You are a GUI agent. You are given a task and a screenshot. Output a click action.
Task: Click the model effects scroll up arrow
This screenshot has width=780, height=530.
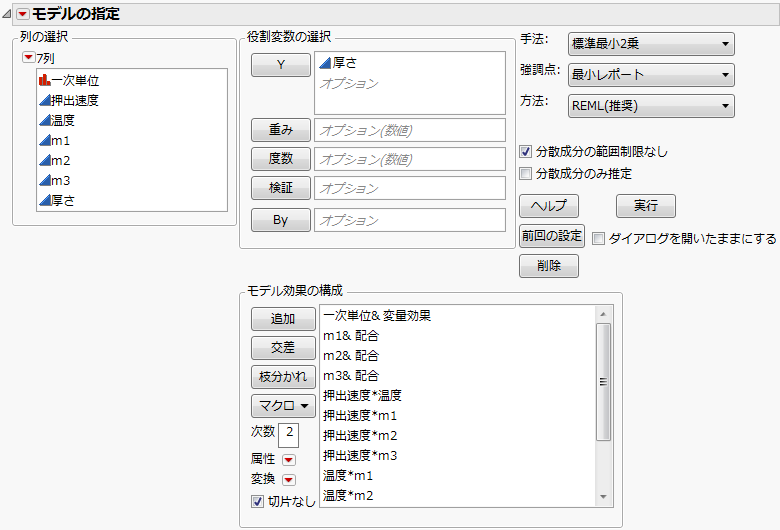coord(603,314)
